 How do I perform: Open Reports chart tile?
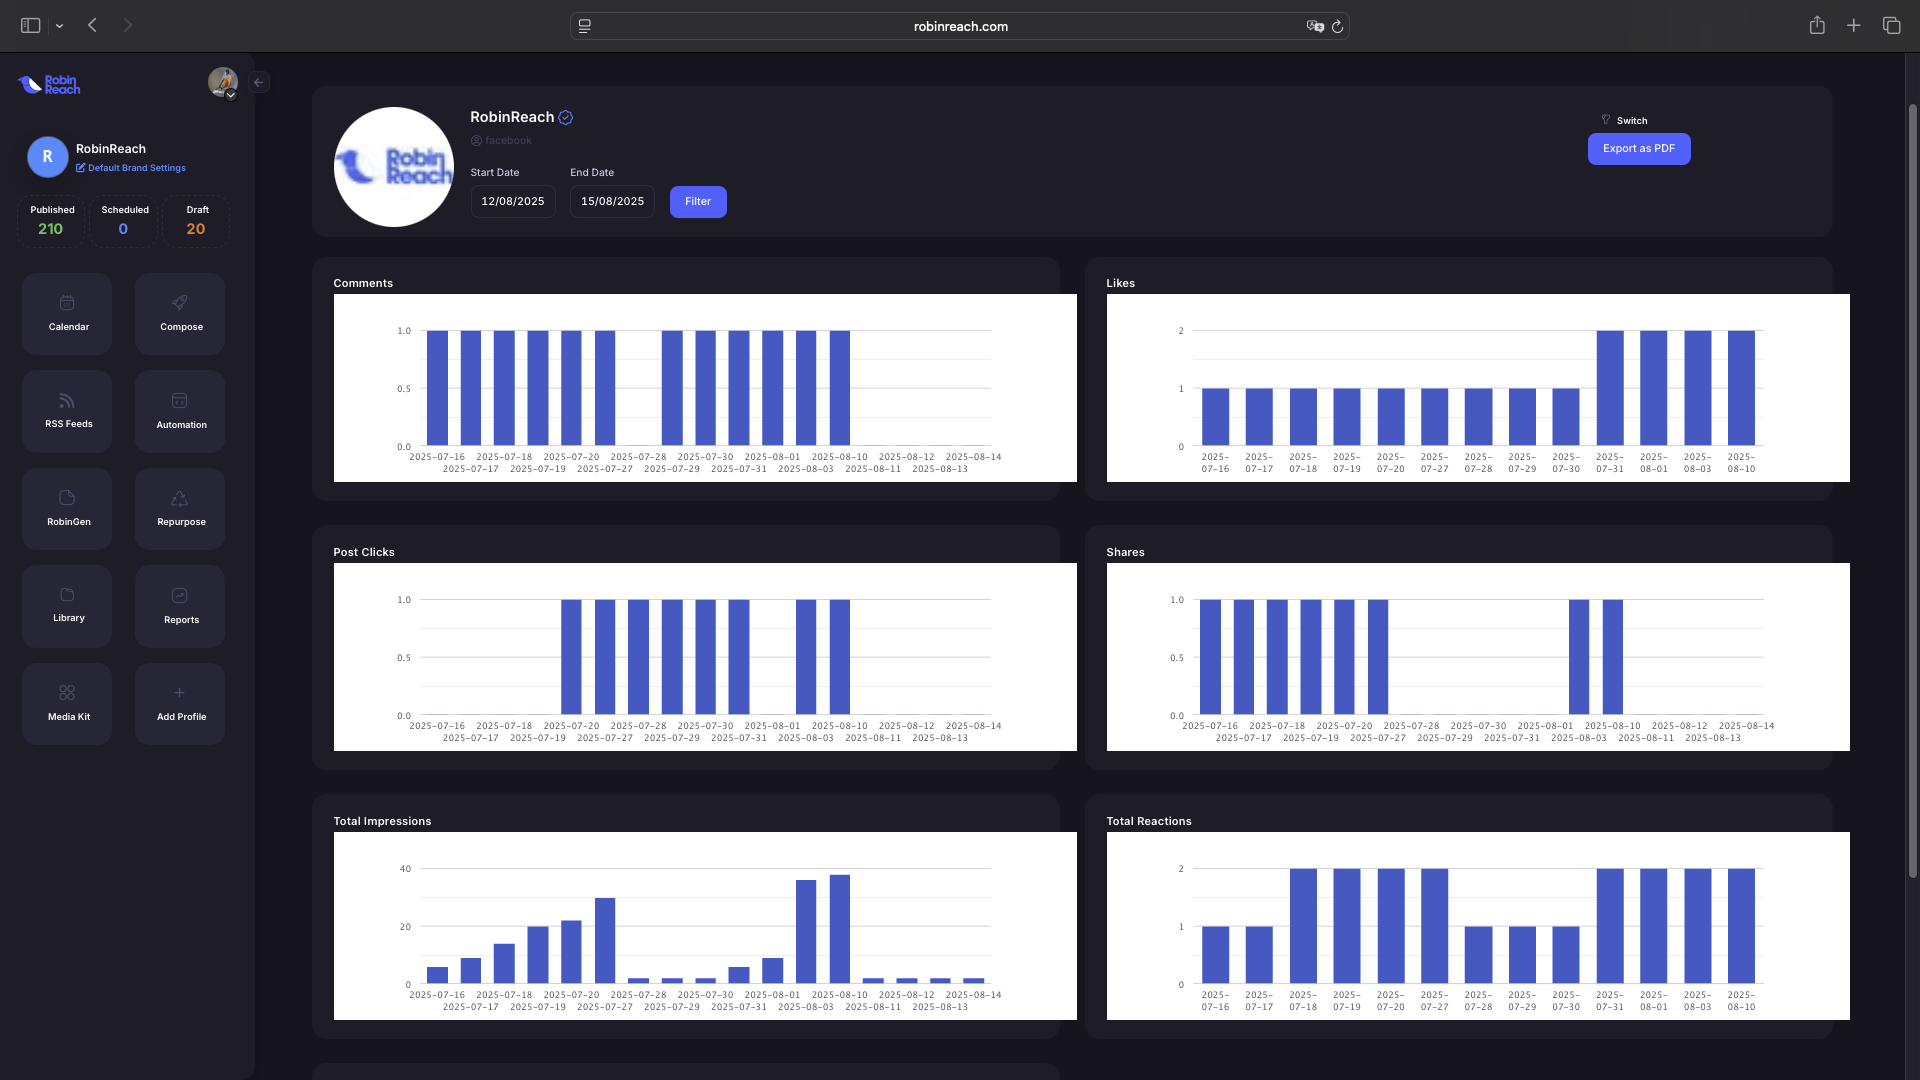180,605
